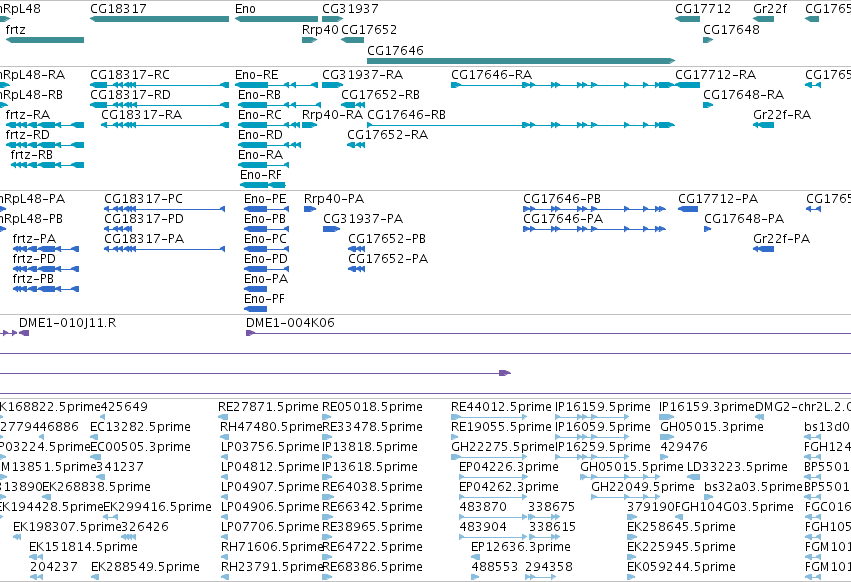Select transcript CG17646-RA
851x582 pixels.
click(563, 85)
